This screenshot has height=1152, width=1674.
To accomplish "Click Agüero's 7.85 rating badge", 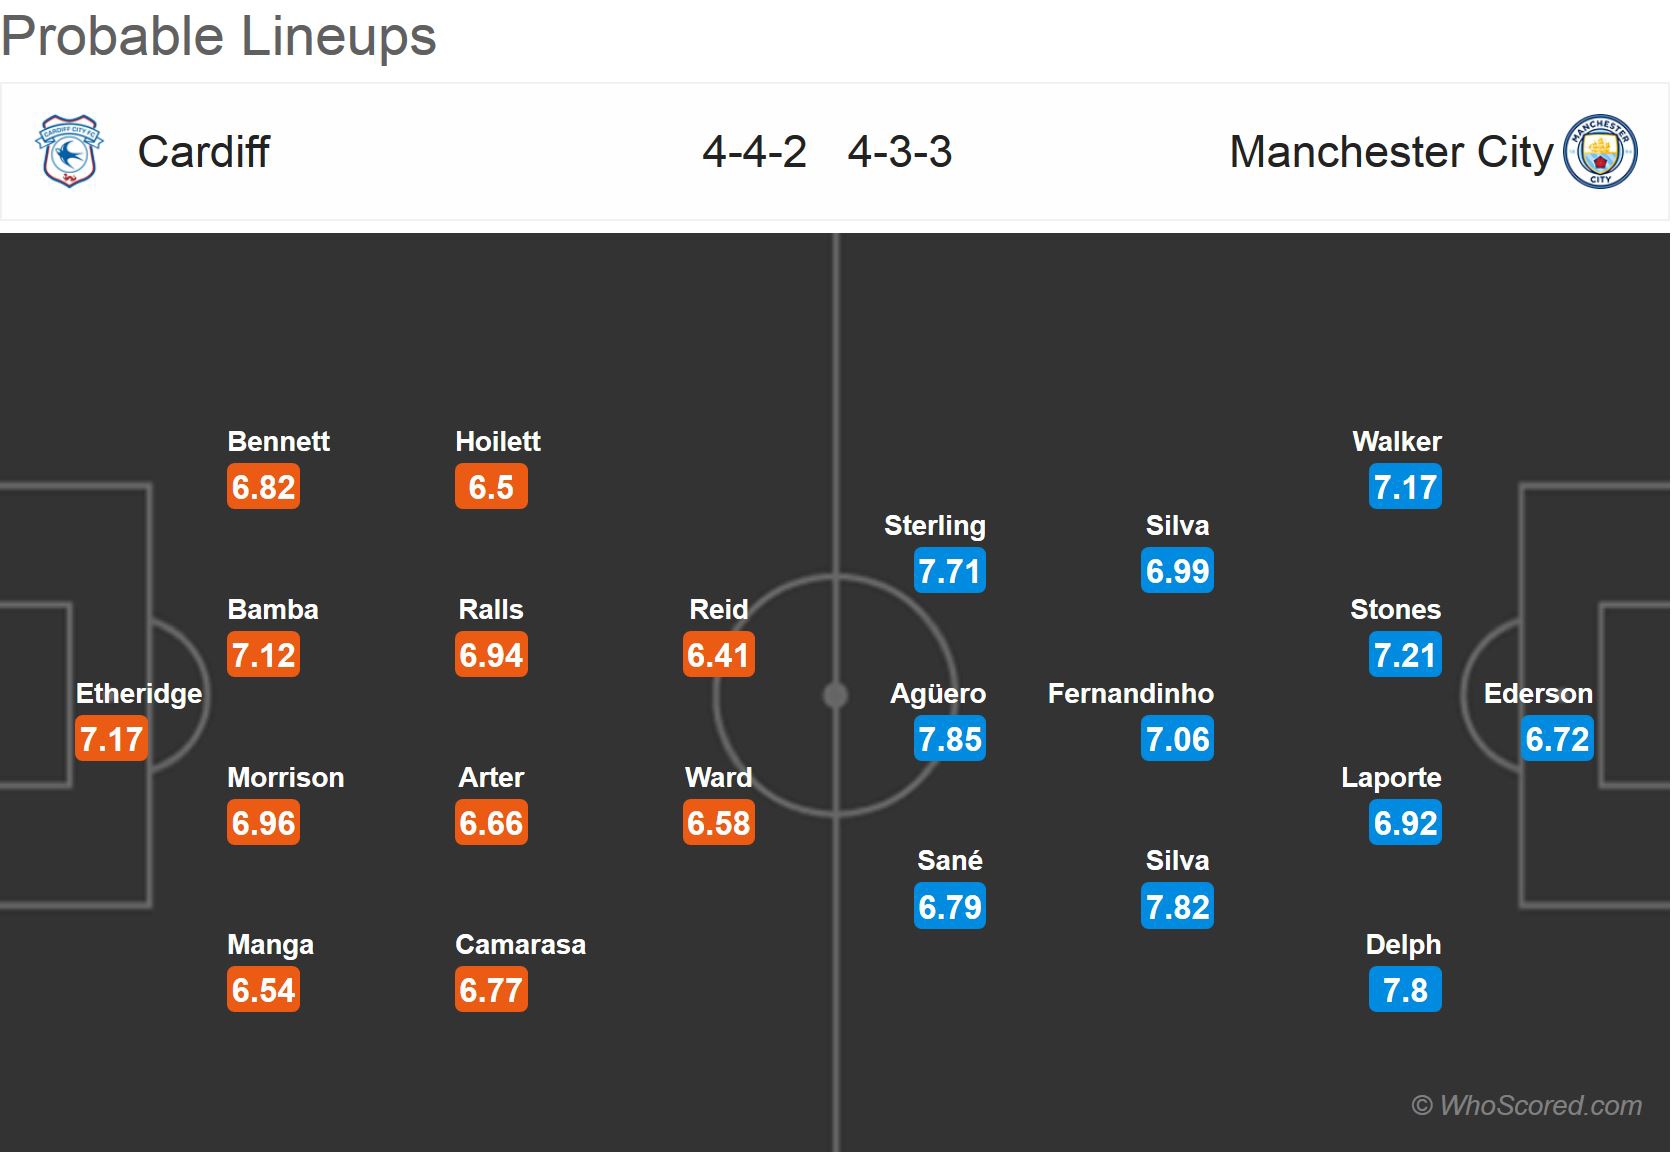I will (x=950, y=739).
